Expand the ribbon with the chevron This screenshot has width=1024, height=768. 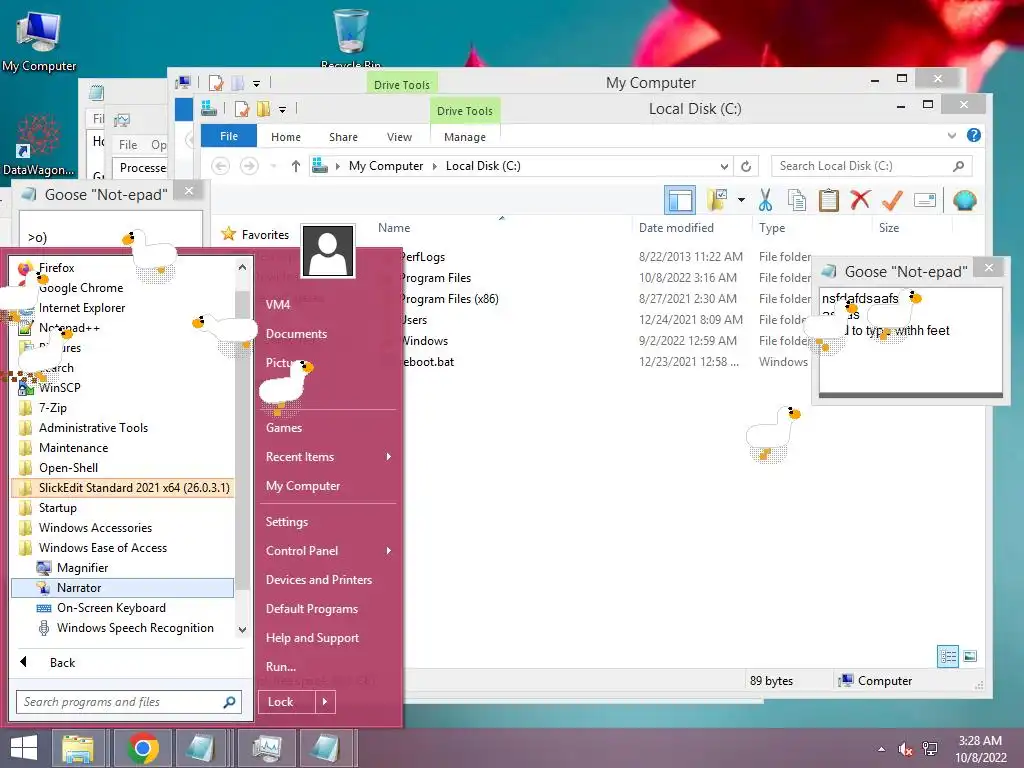tap(952, 136)
